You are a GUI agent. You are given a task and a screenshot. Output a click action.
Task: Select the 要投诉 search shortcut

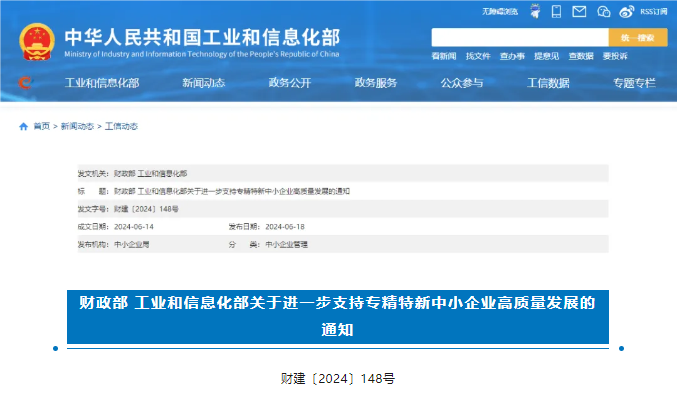pyautogui.click(x=615, y=56)
